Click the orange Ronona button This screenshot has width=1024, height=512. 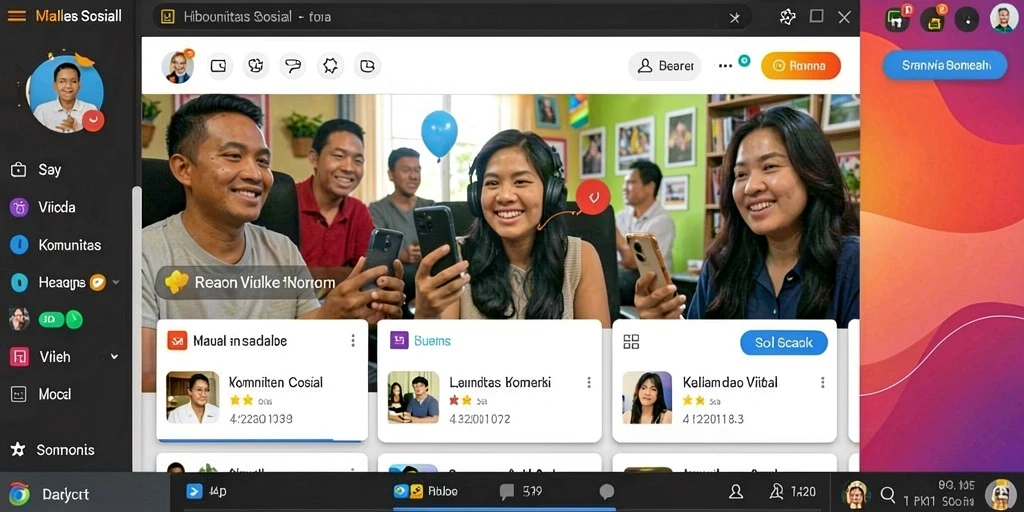point(801,66)
